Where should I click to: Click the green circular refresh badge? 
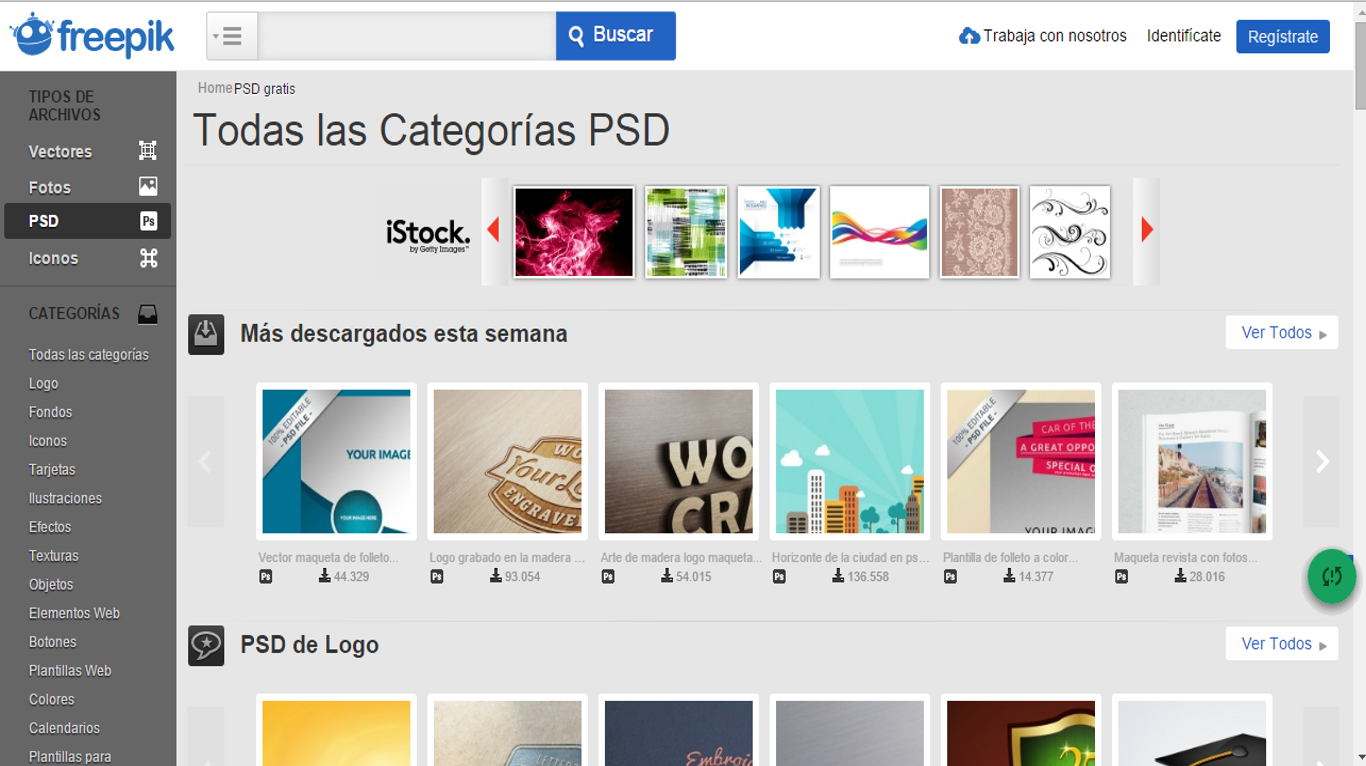[x=1331, y=576]
